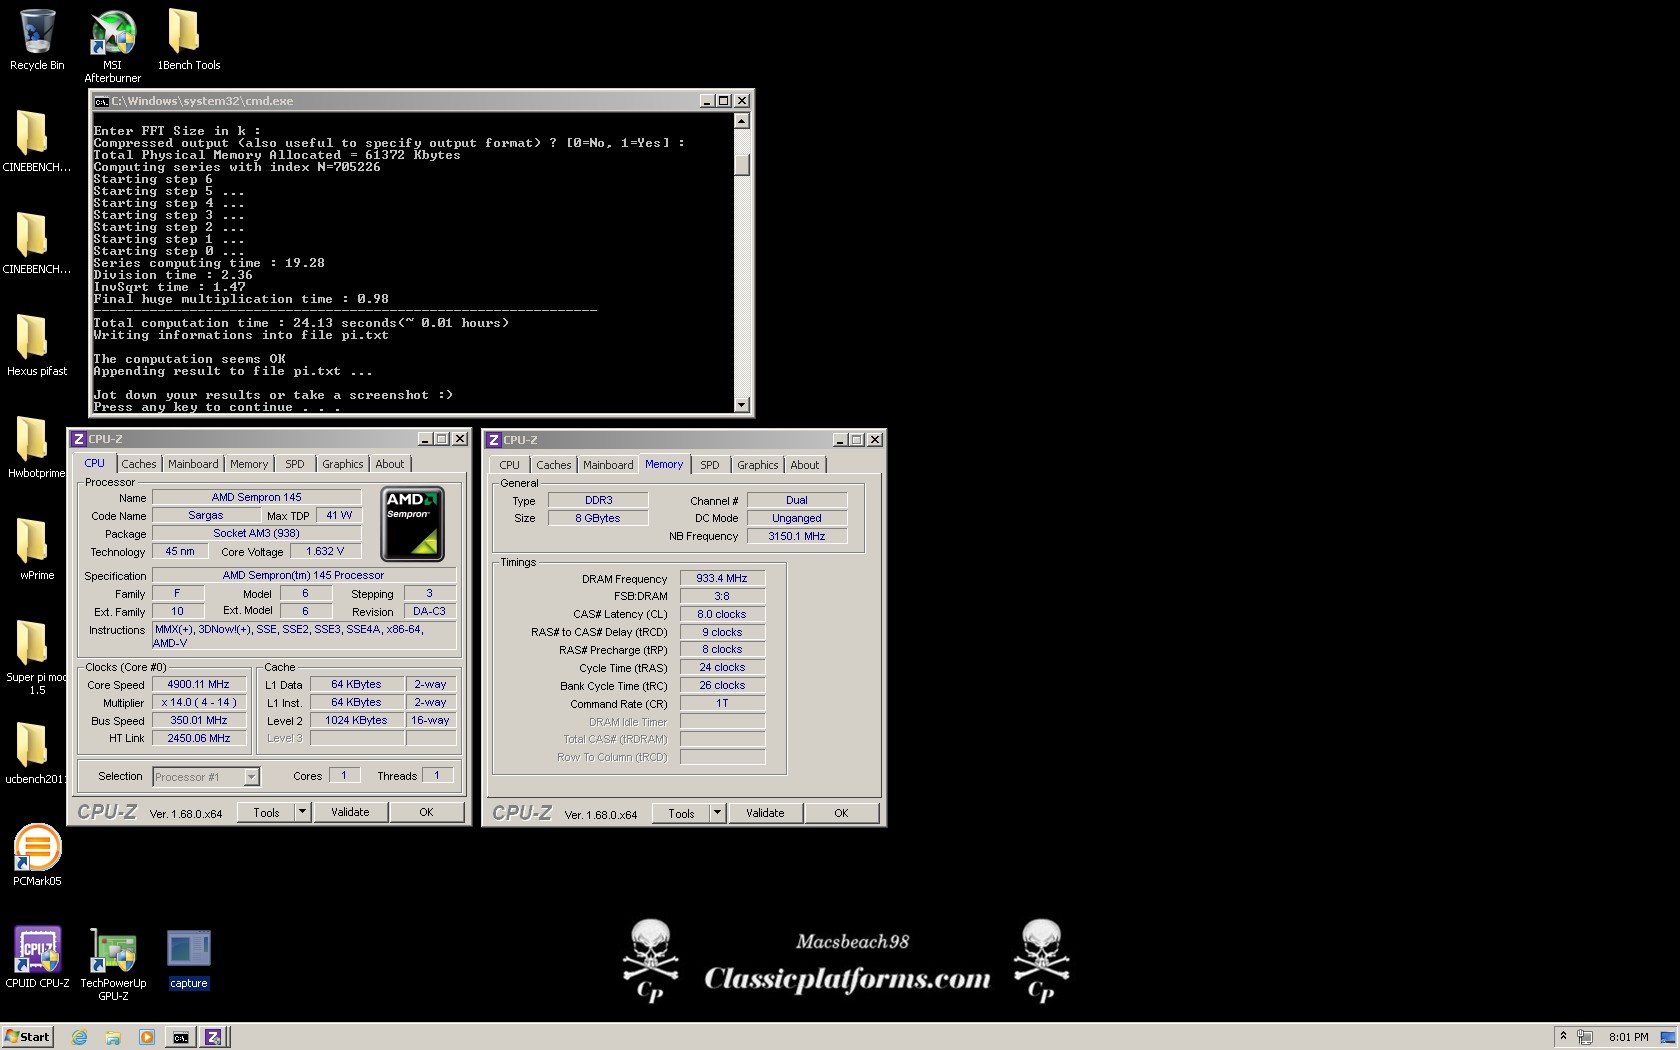This screenshot has width=1680, height=1050.
Task: Open the Recycle Bin desktop icon
Action: click(x=37, y=40)
